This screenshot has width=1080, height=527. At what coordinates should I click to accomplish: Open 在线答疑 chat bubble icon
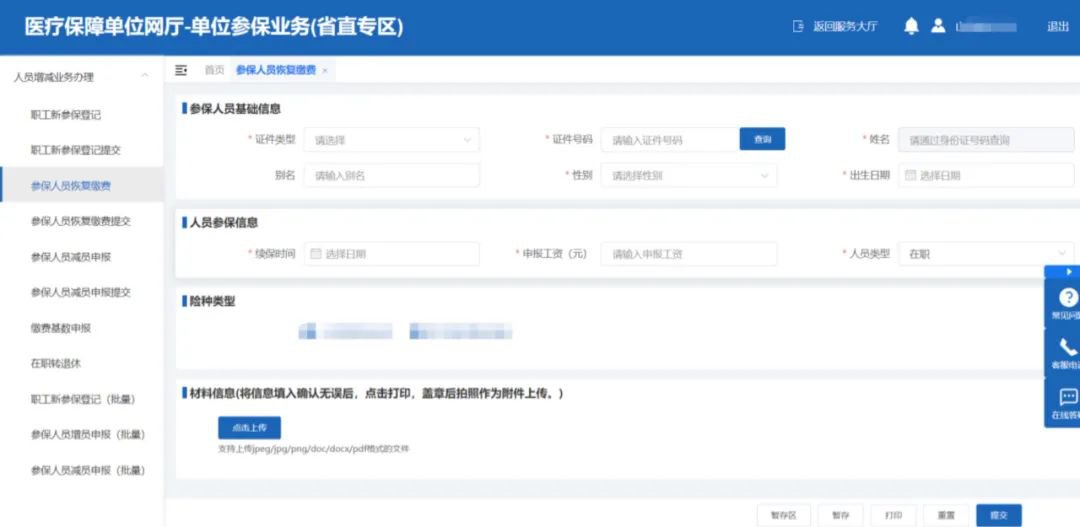point(1068,397)
